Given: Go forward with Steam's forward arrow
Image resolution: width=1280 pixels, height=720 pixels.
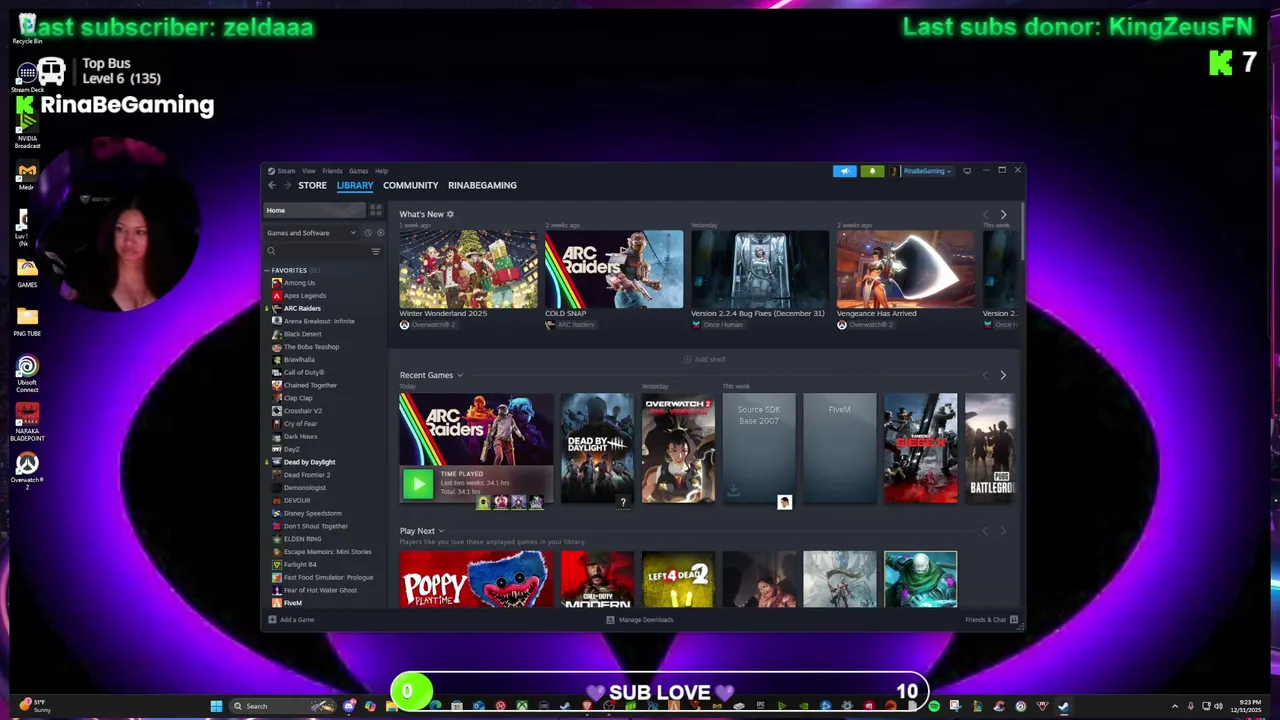Looking at the screenshot, I should (x=287, y=185).
